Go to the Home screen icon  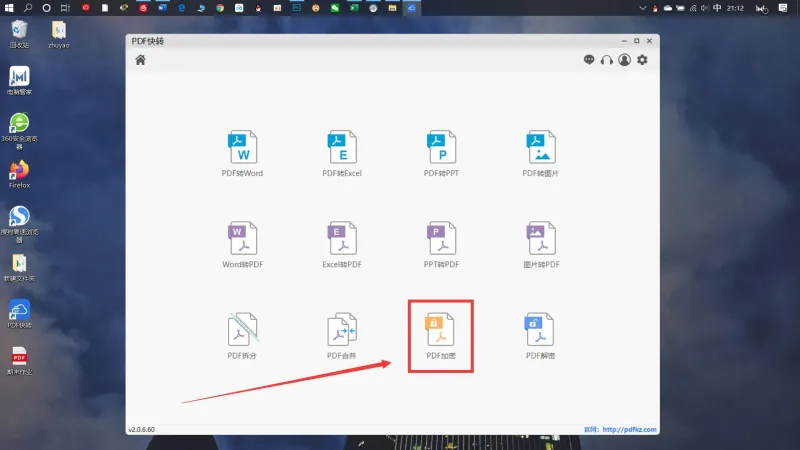pyautogui.click(x=140, y=60)
